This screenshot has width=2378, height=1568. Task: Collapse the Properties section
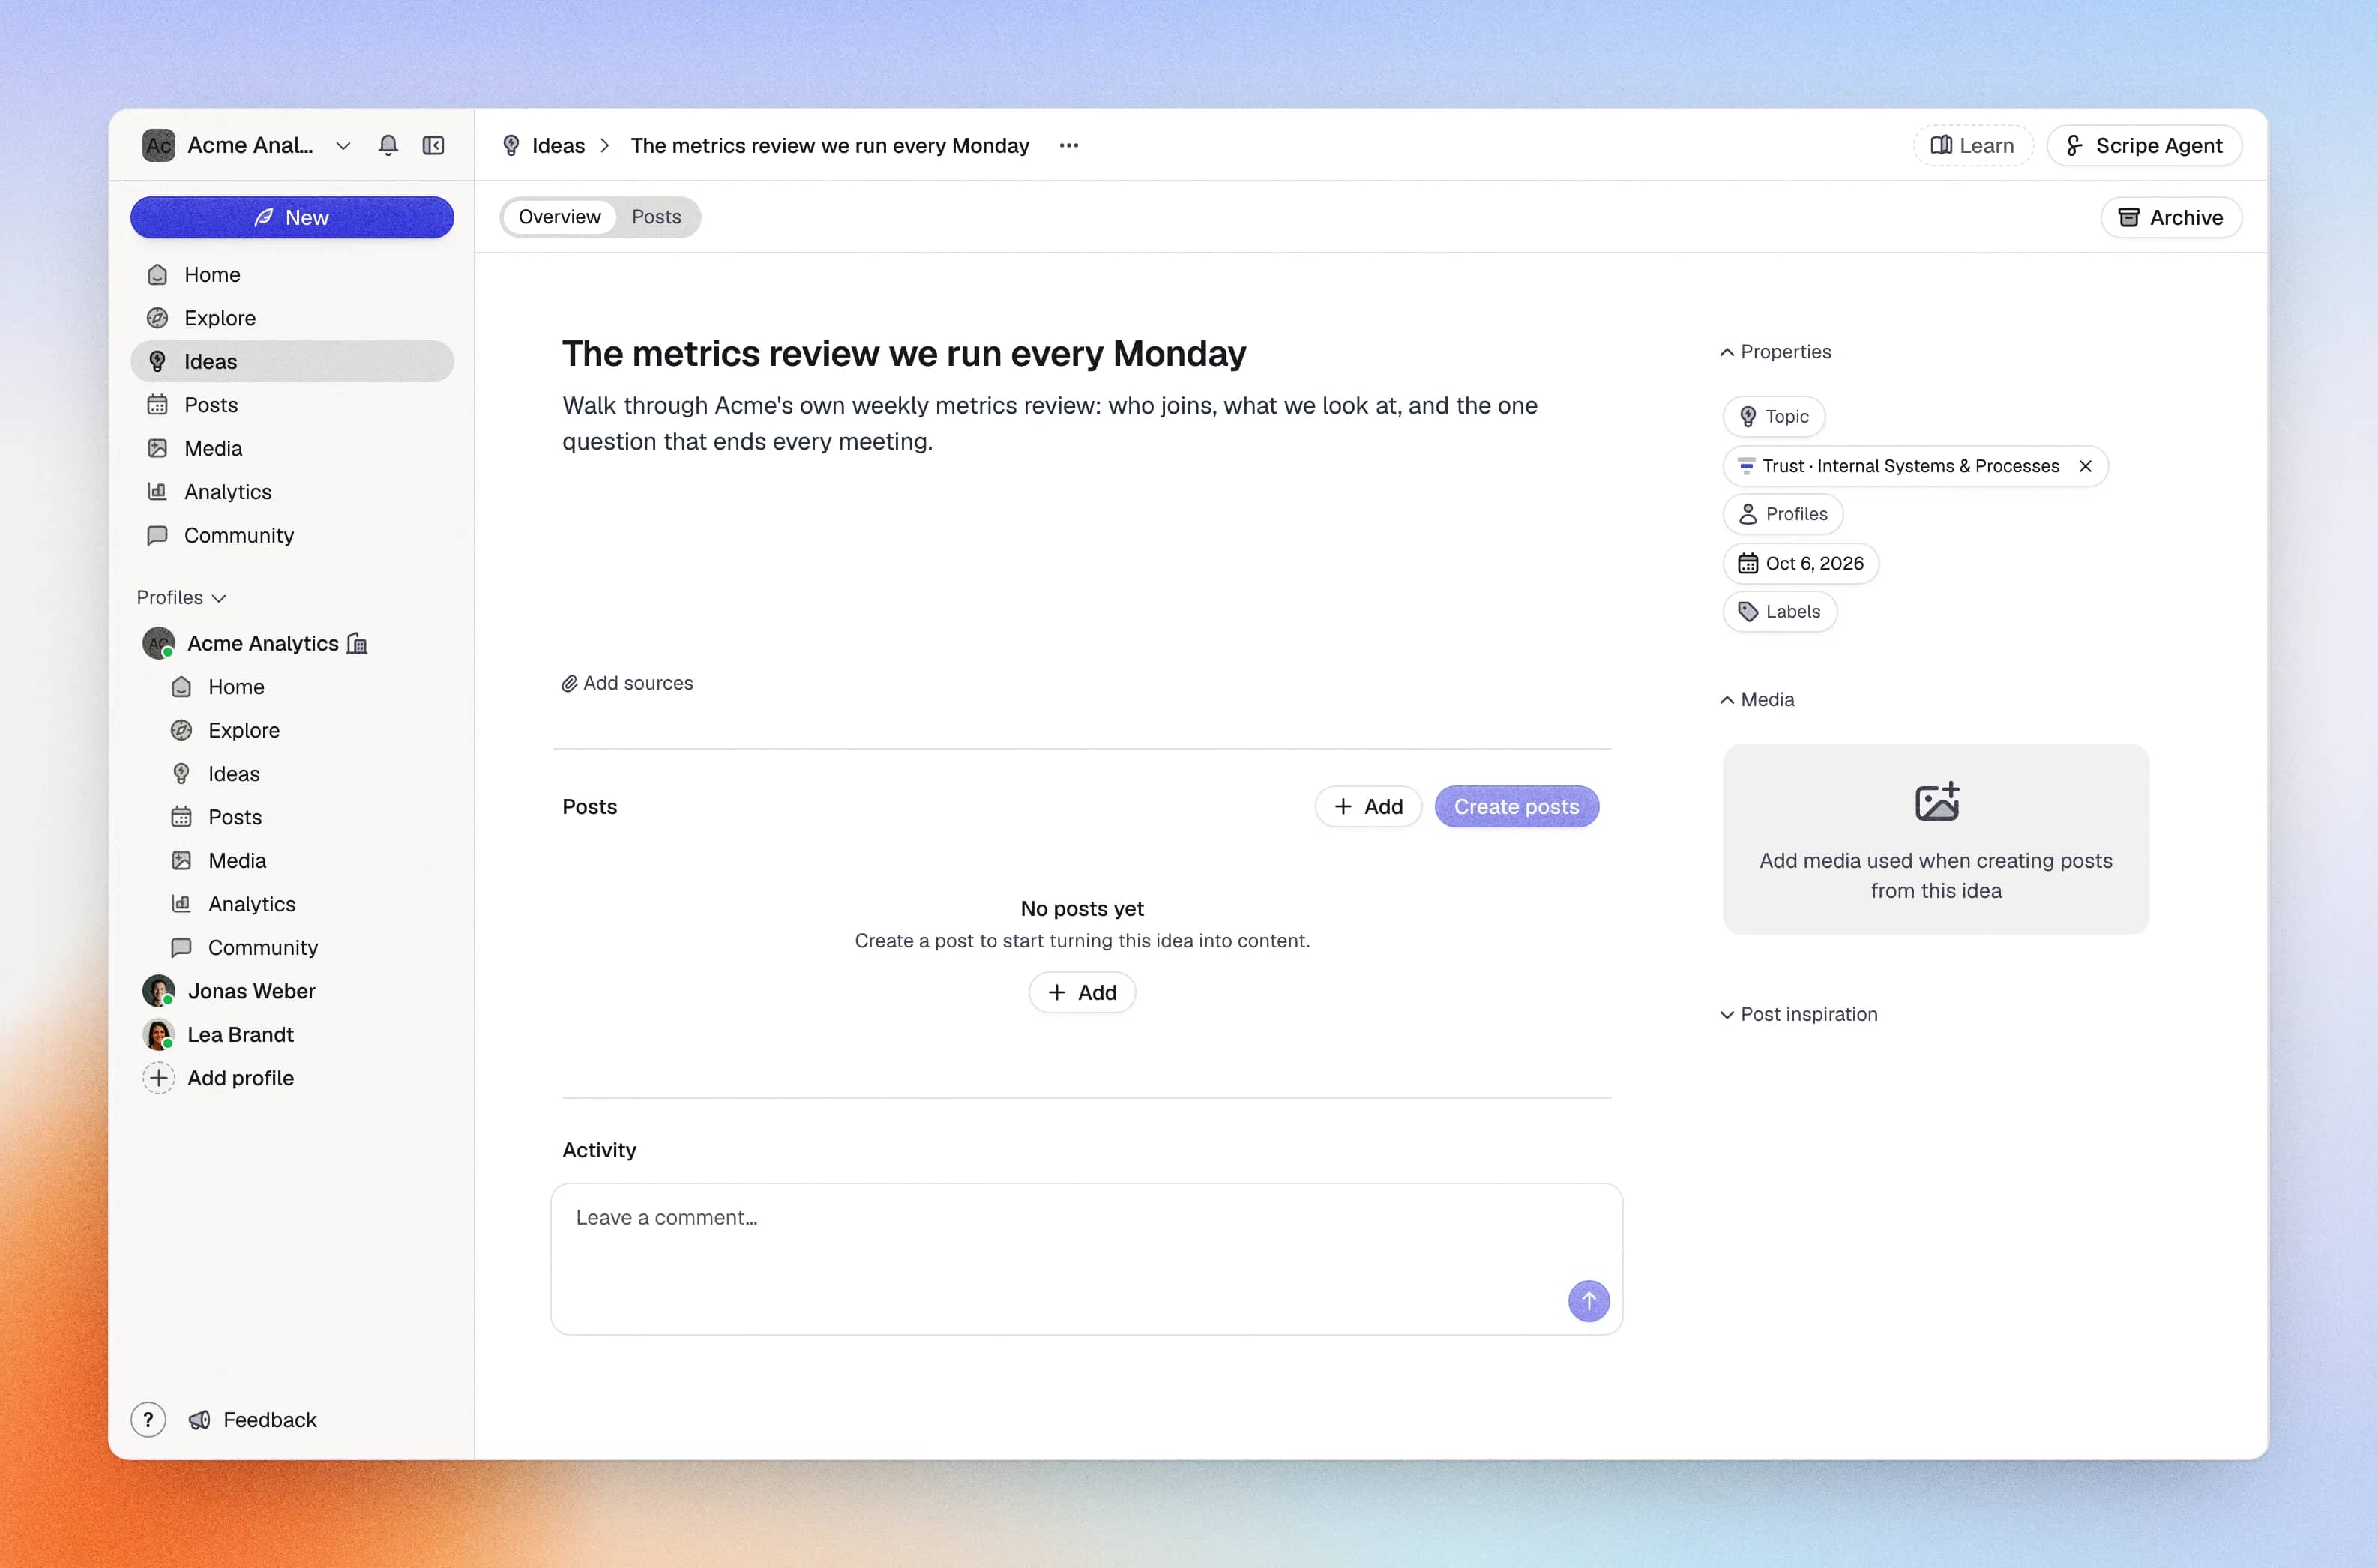(x=1775, y=352)
